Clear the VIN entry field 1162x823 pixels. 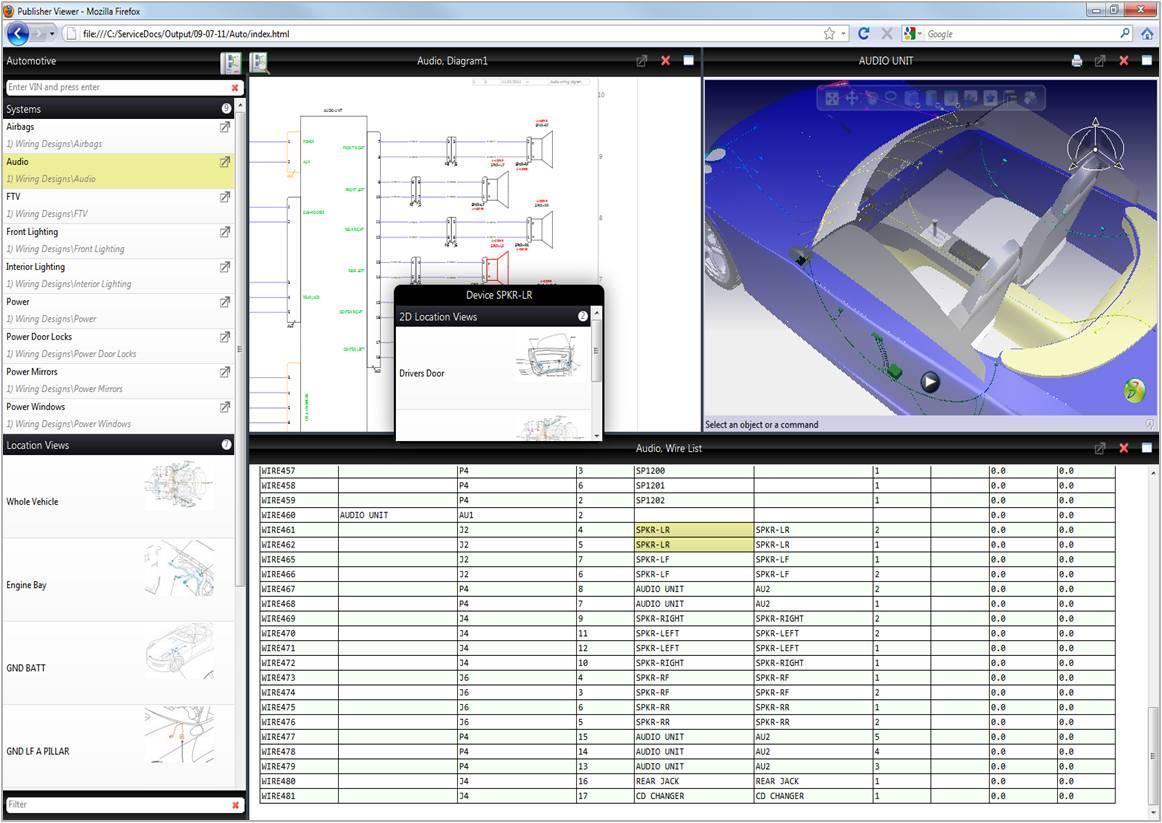235,88
